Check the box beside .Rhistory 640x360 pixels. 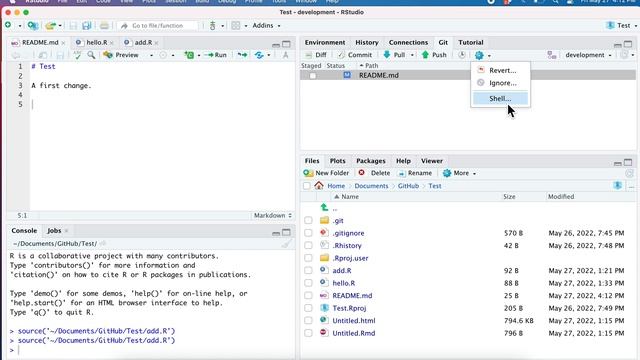[308, 245]
